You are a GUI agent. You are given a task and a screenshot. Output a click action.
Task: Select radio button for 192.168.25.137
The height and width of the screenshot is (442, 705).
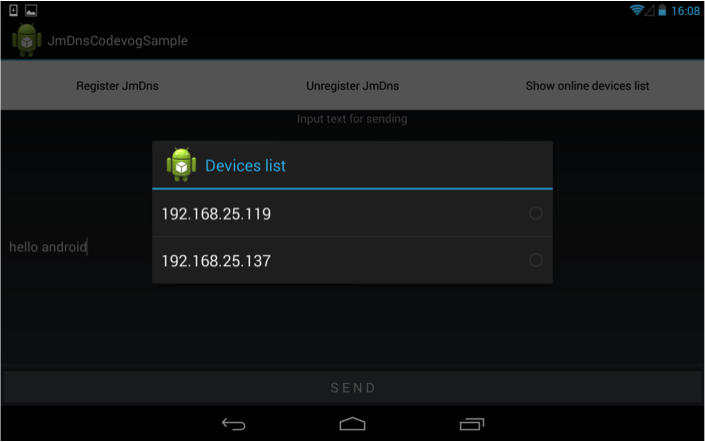coord(535,260)
